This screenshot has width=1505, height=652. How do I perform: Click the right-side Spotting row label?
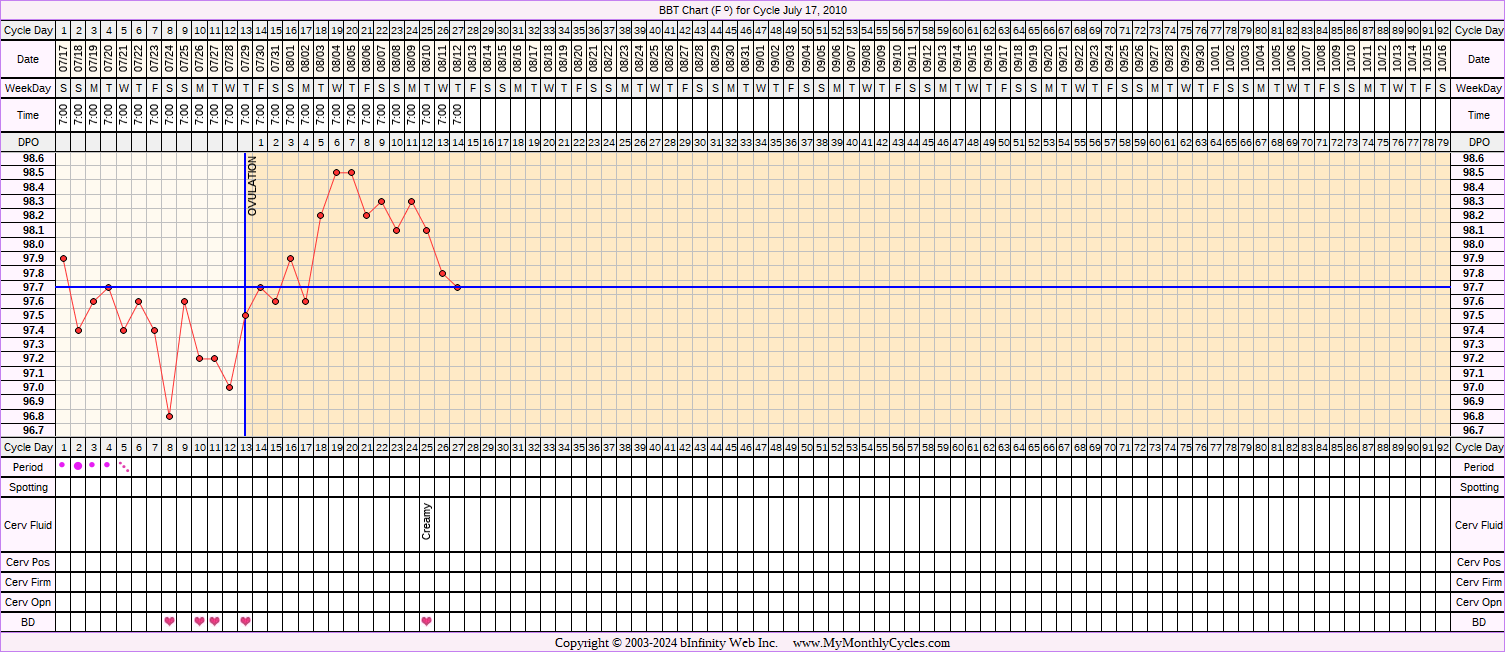point(1478,487)
